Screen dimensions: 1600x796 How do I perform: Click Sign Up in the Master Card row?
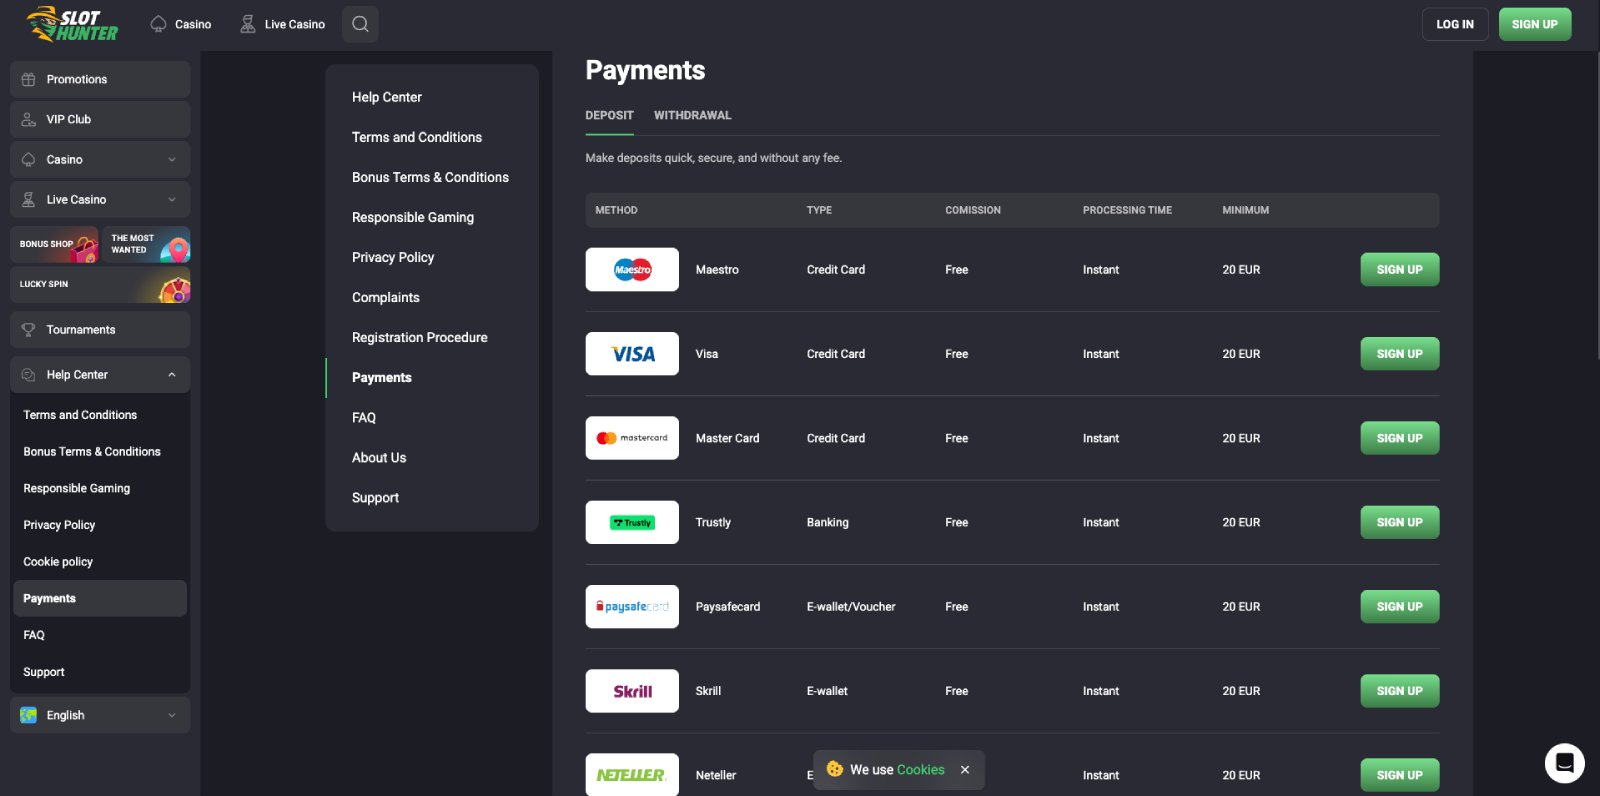[x=1400, y=438]
